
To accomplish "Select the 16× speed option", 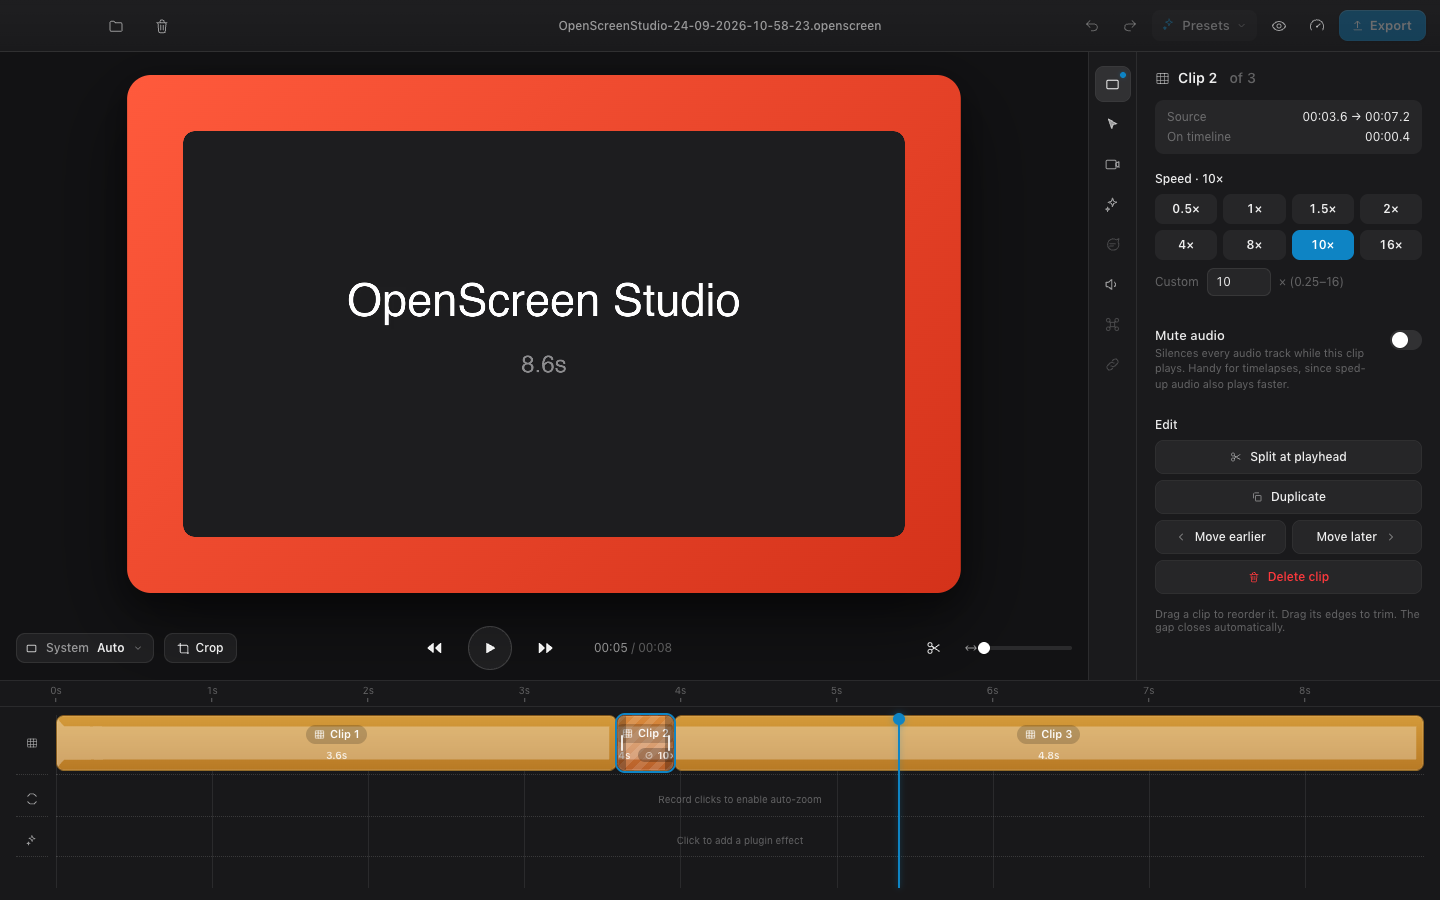I will tap(1391, 245).
